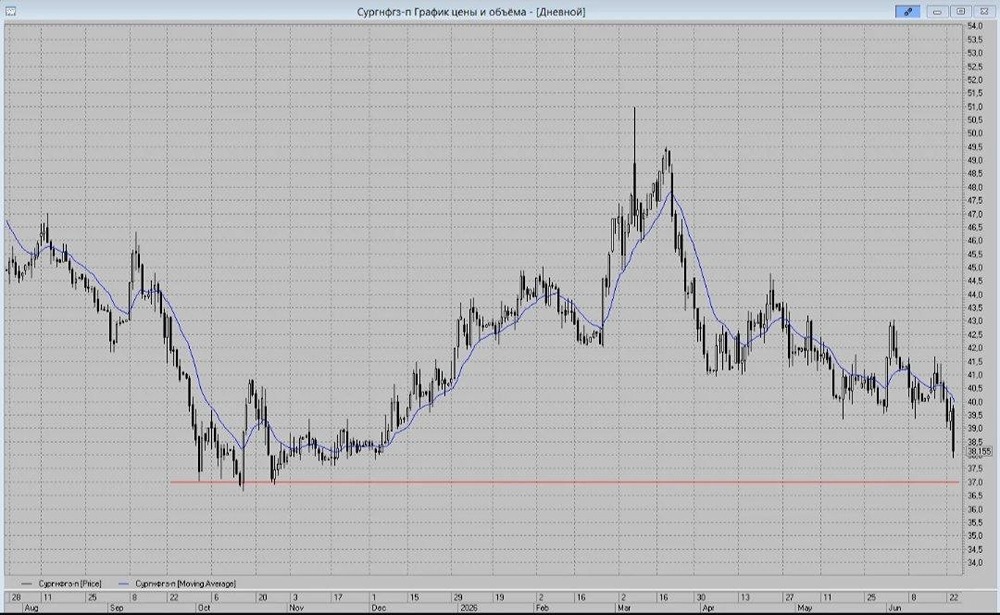Click the chart title text Сургнфгз-п График цены и объёма
The width and height of the screenshot is (1000, 615).
pos(441,11)
